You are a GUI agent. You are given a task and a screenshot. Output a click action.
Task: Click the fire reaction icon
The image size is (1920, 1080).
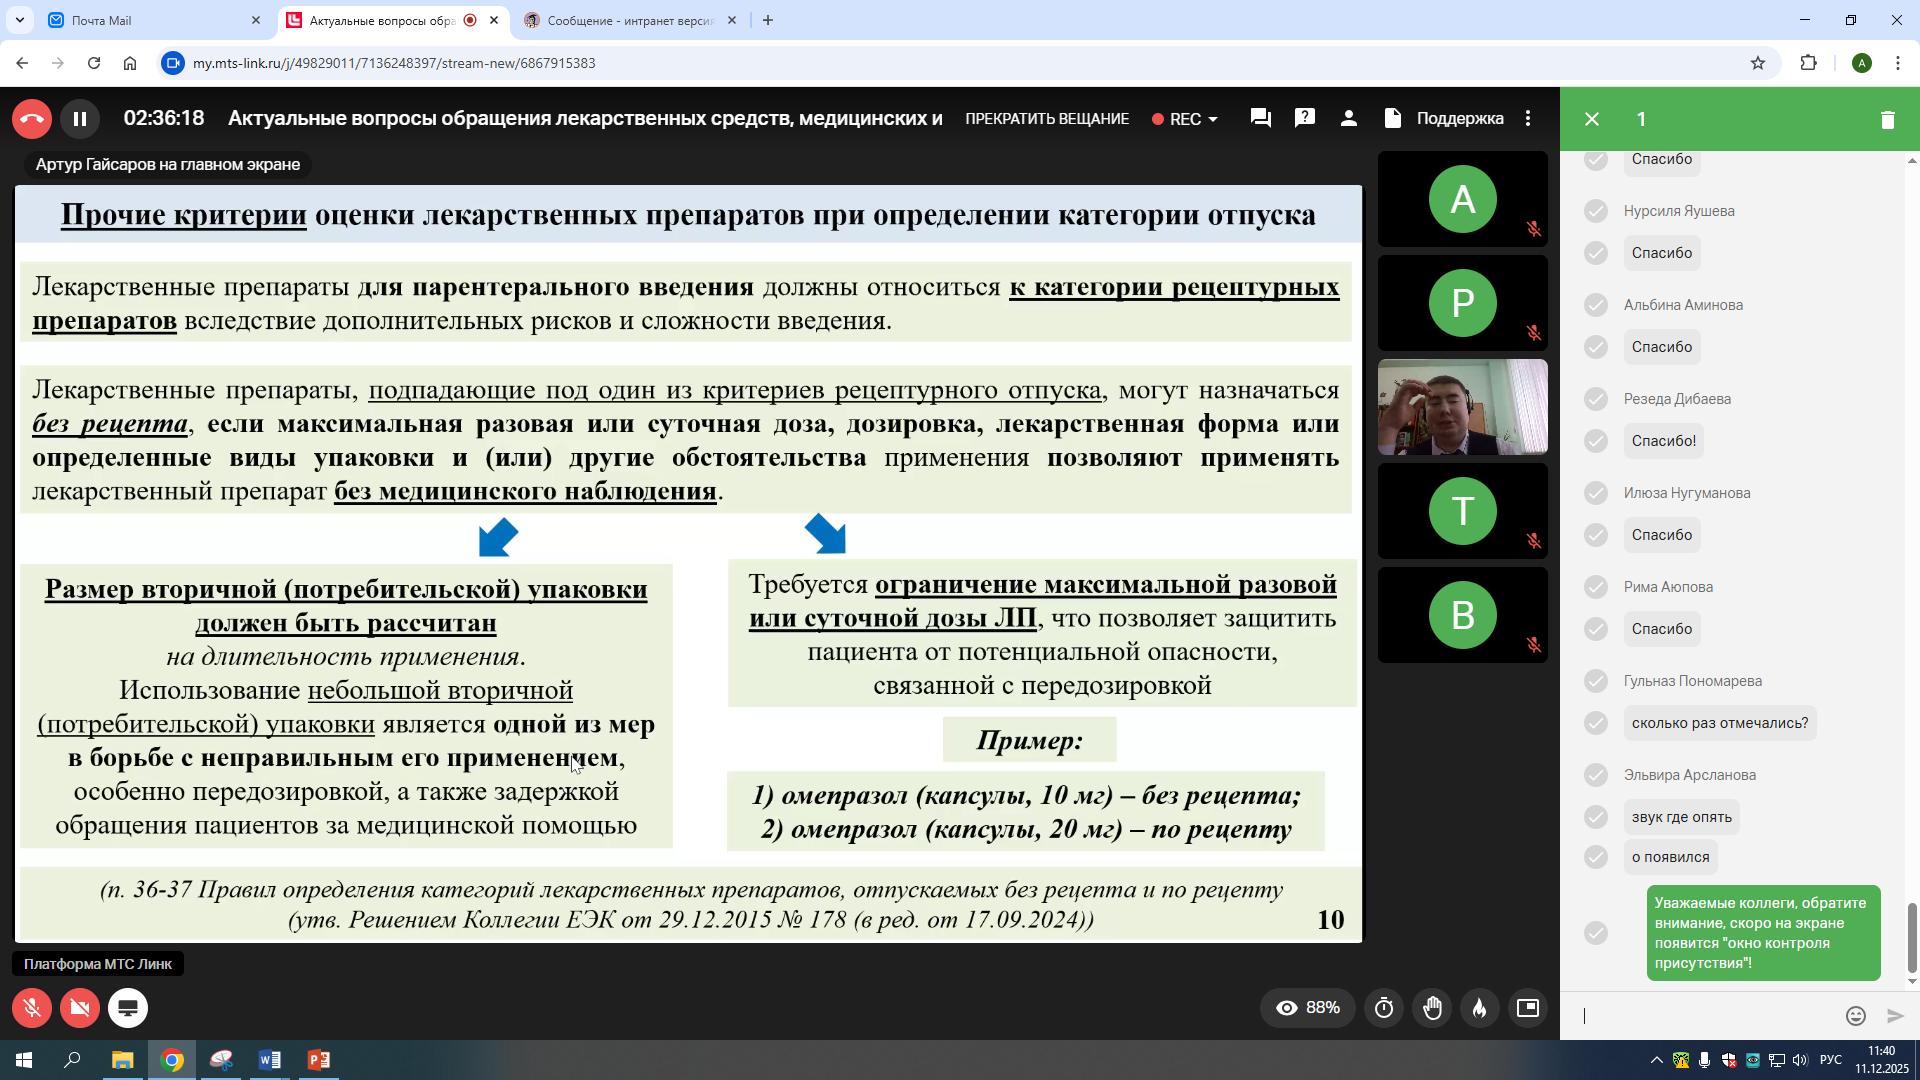[1479, 1008]
